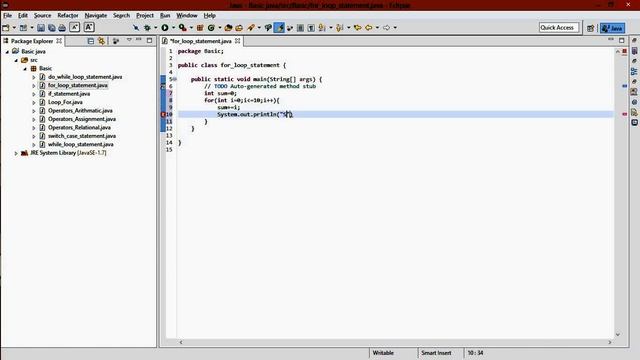Open Package Explorer View Menu triangle

point(129,40)
